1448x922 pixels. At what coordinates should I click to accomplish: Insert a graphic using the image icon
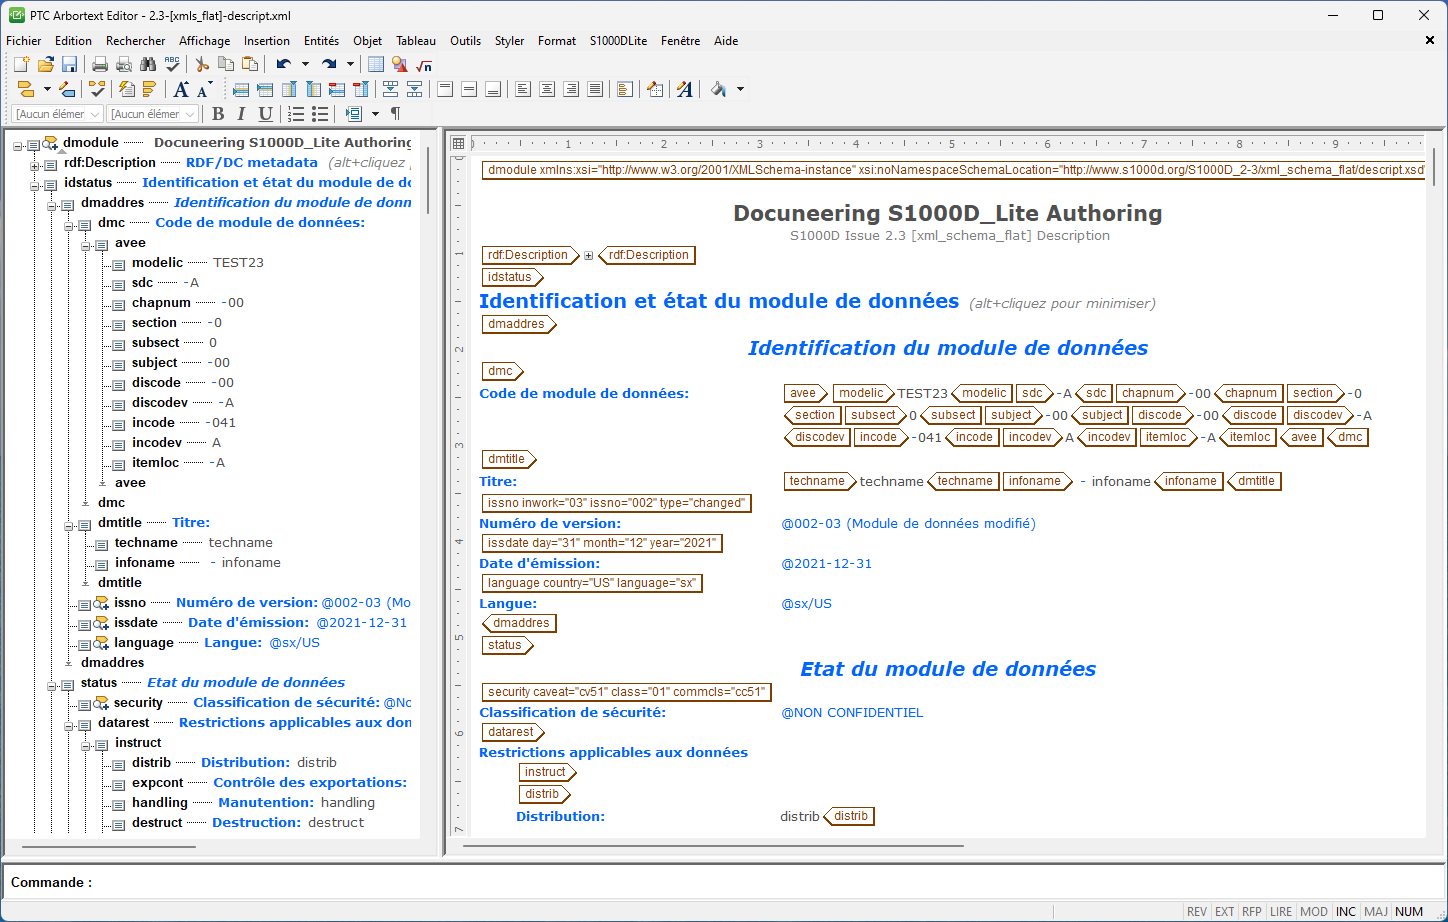pos(400,64)
